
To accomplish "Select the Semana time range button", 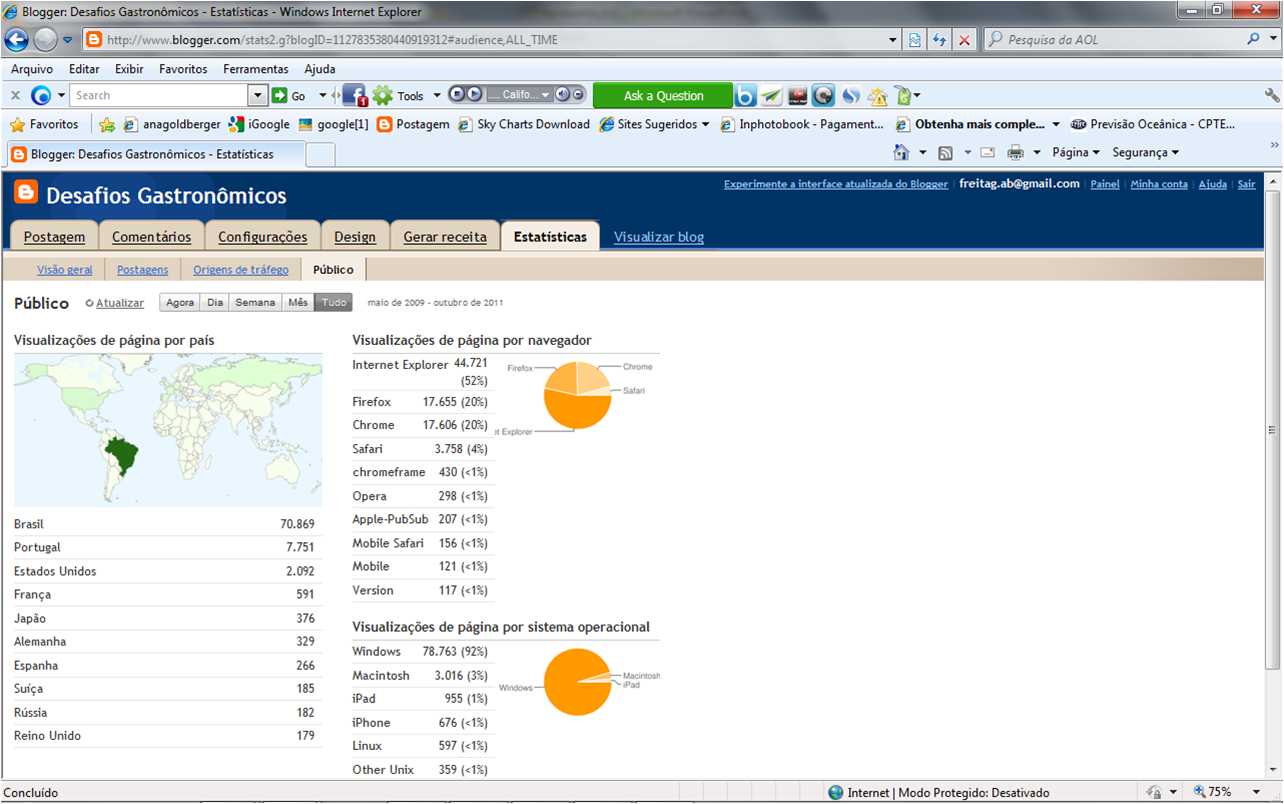I will (x=255, y=303).
